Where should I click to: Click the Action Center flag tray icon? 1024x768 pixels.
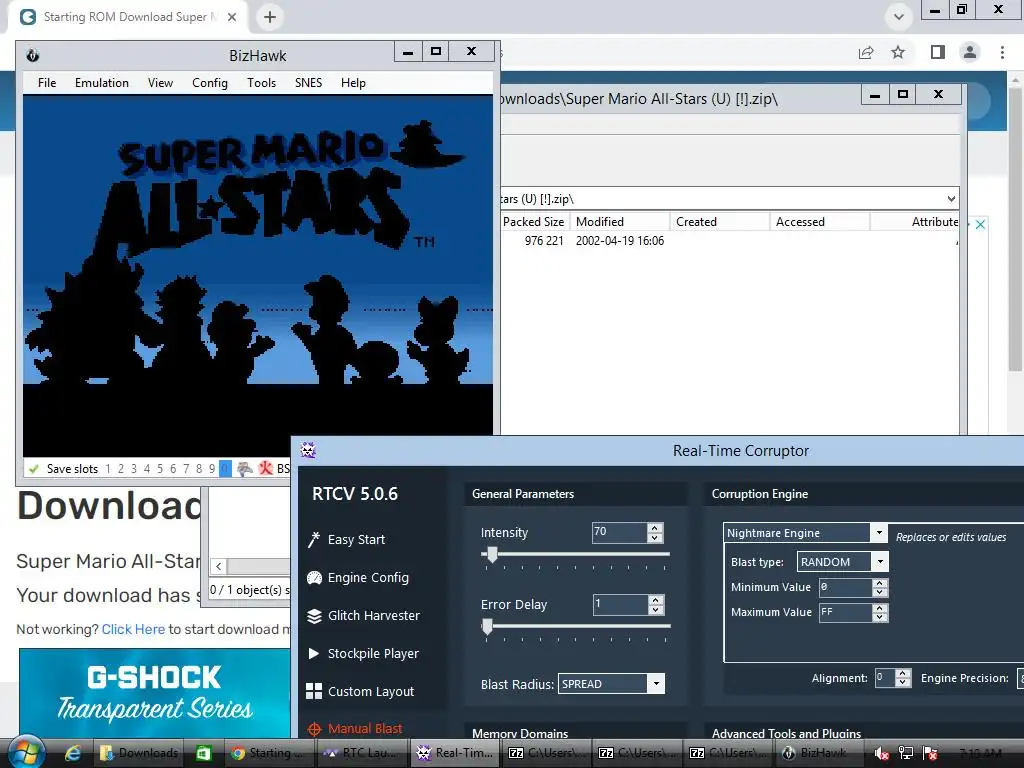[x=930, y=753]
